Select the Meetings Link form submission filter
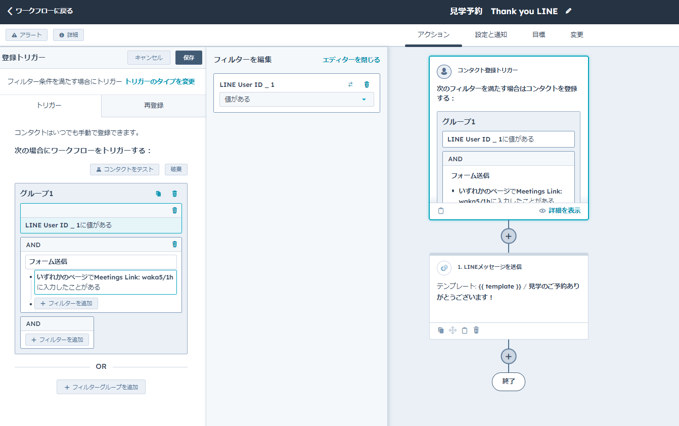This screenshot has width=679, height=426. pos(104,282)
